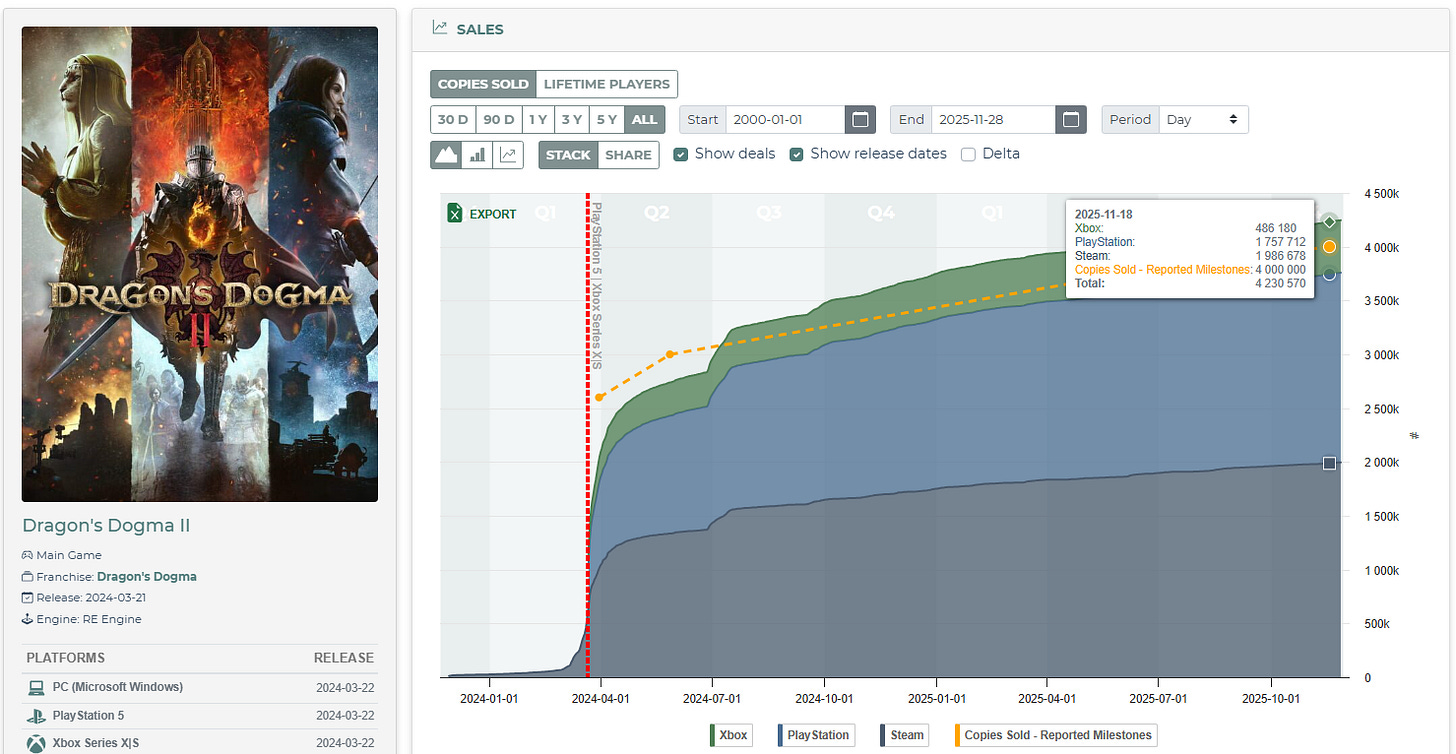Select the LIFETIME PLAYERS tab
Screen dimensions: 1456x754
point(607,84)
